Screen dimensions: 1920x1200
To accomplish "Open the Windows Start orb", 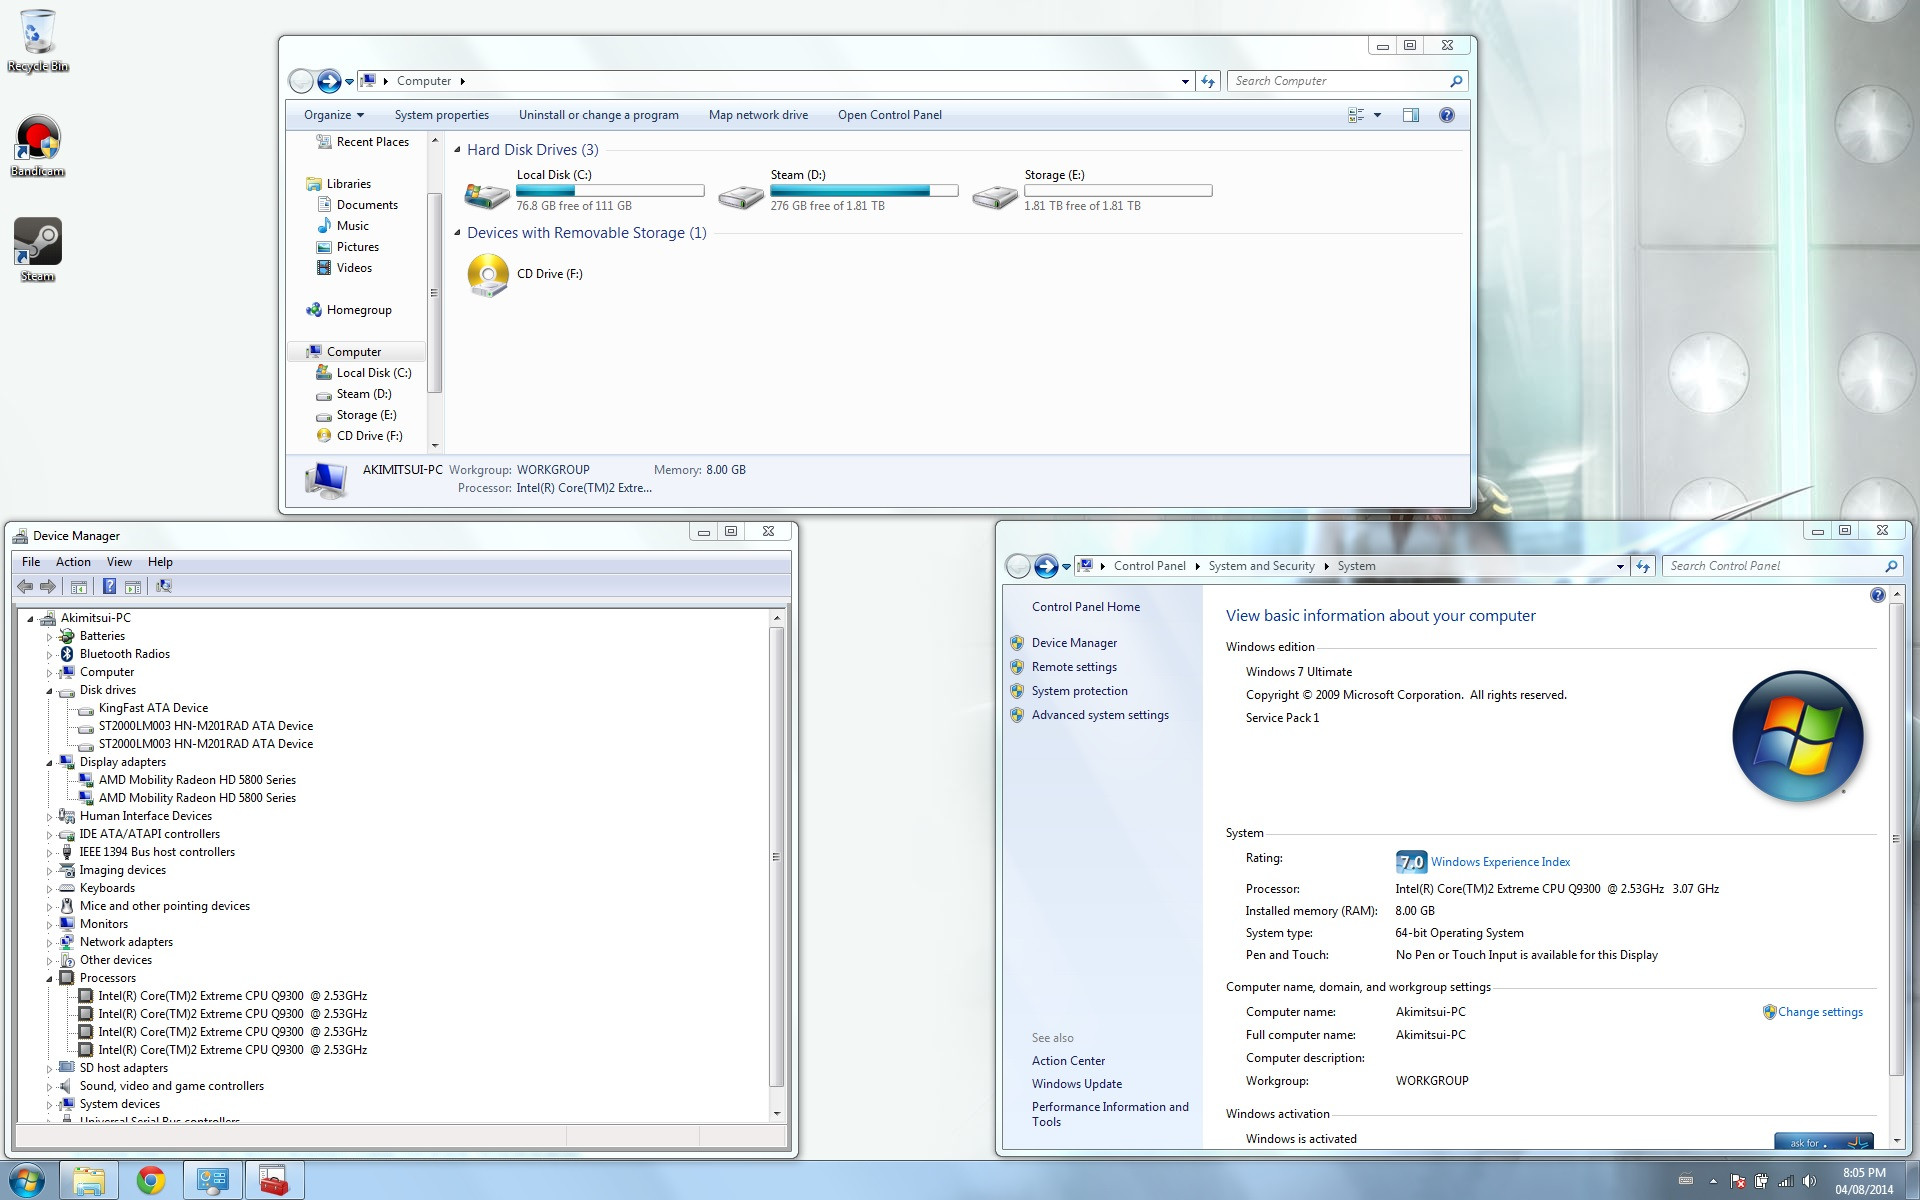I will (x=27, y=1181).
